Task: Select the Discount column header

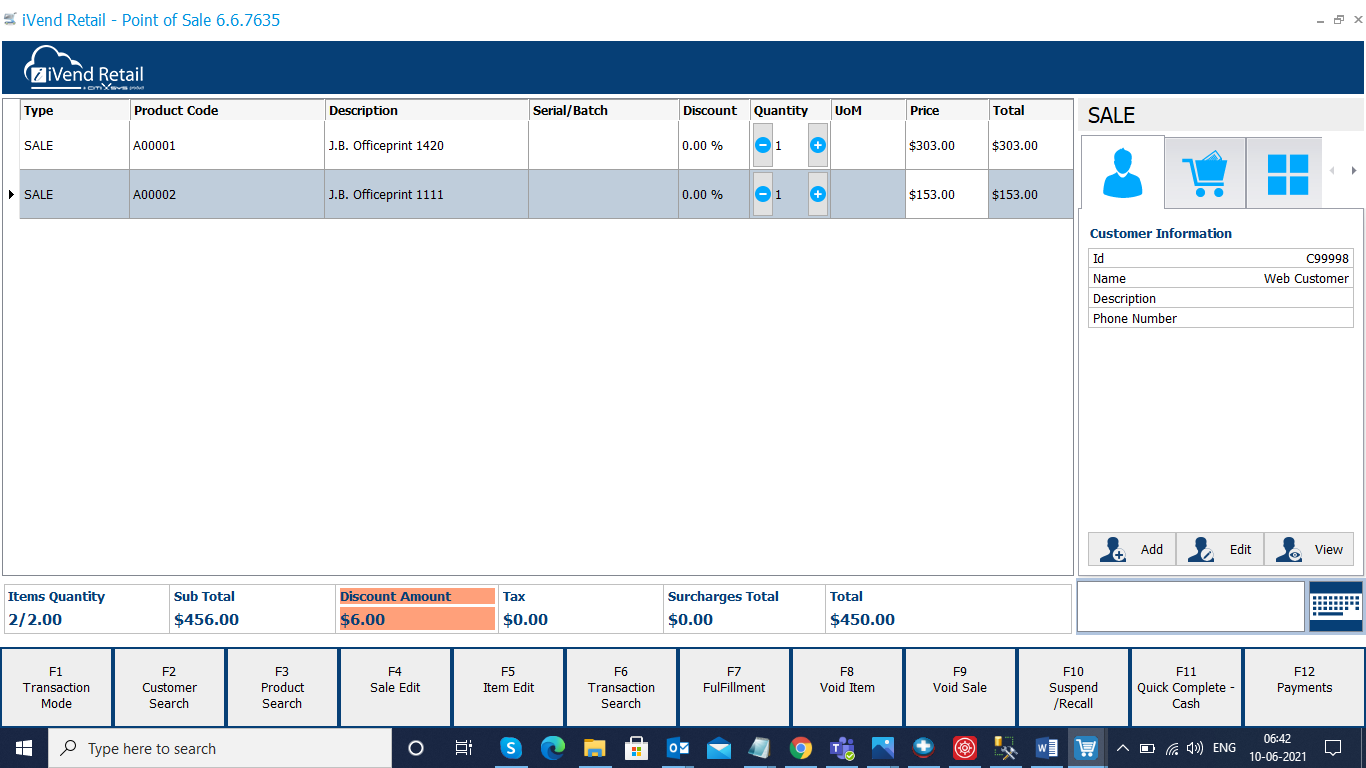Action: [x=714, y=110]
